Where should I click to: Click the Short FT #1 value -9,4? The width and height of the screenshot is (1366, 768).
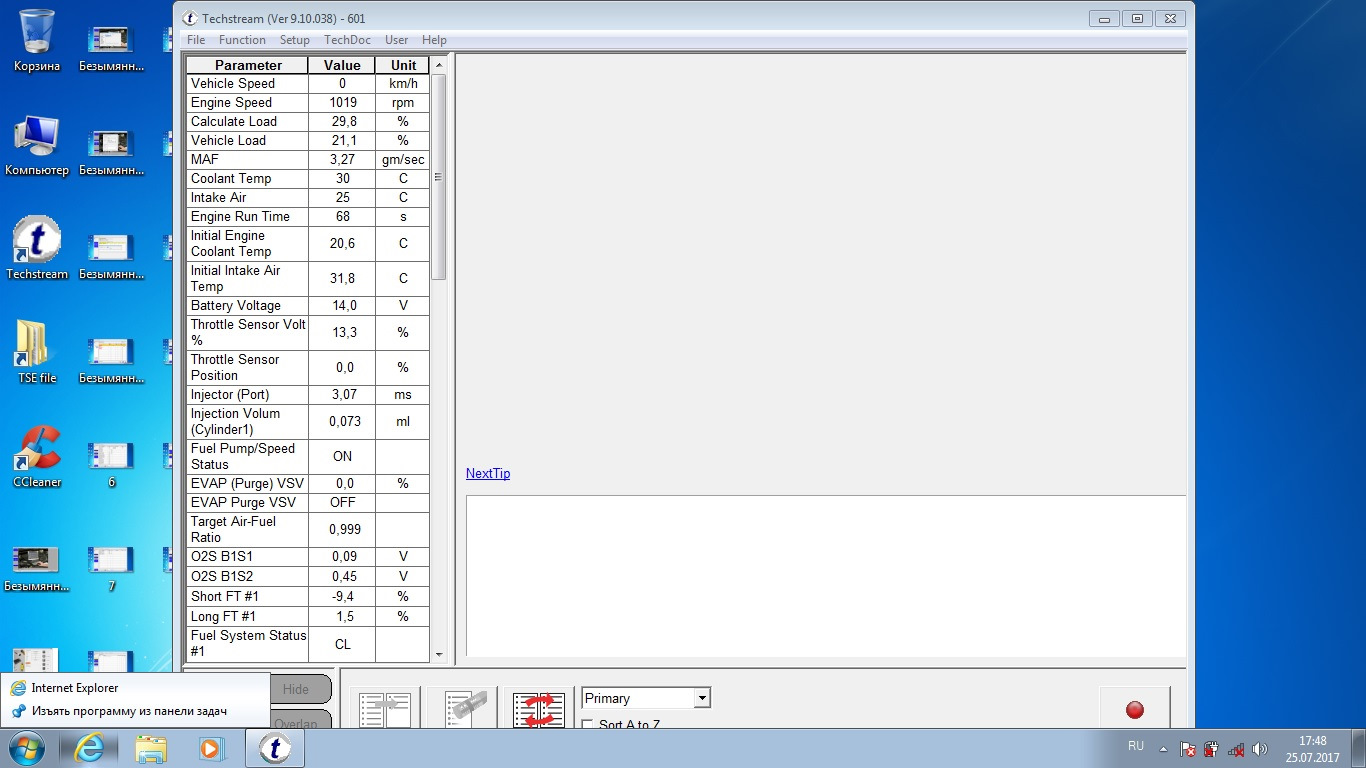342,597
